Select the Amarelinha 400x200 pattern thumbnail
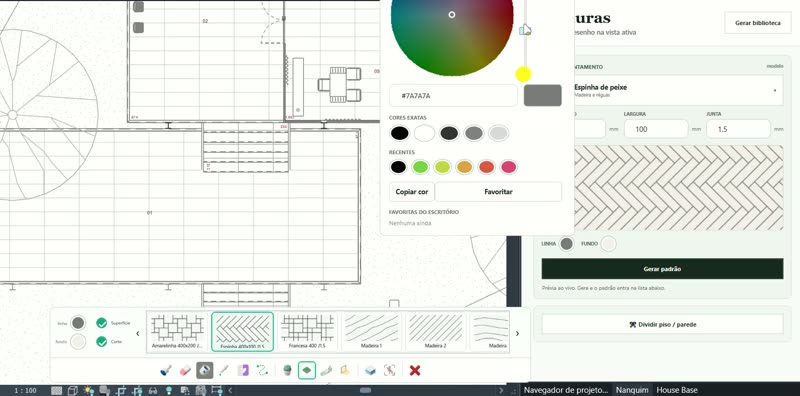 (178, 332)
